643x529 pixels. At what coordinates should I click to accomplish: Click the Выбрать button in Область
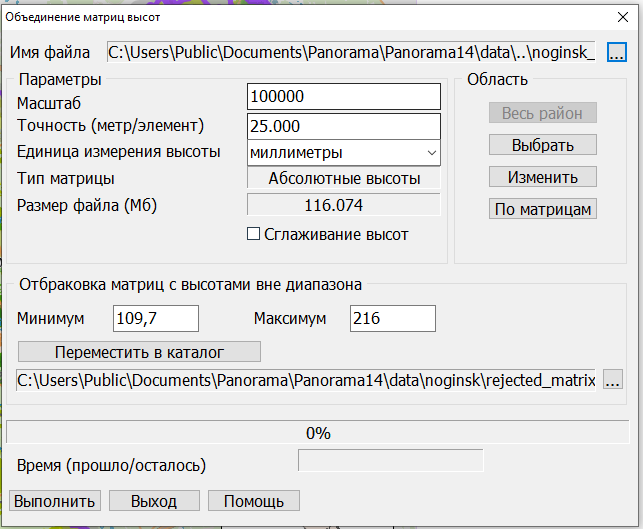tap(543, 145)
